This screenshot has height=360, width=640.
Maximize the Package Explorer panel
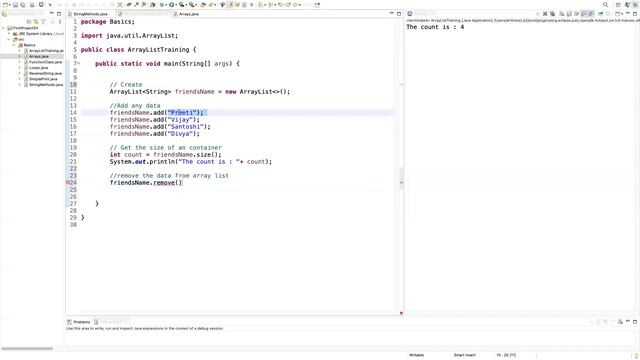point(59,14)
